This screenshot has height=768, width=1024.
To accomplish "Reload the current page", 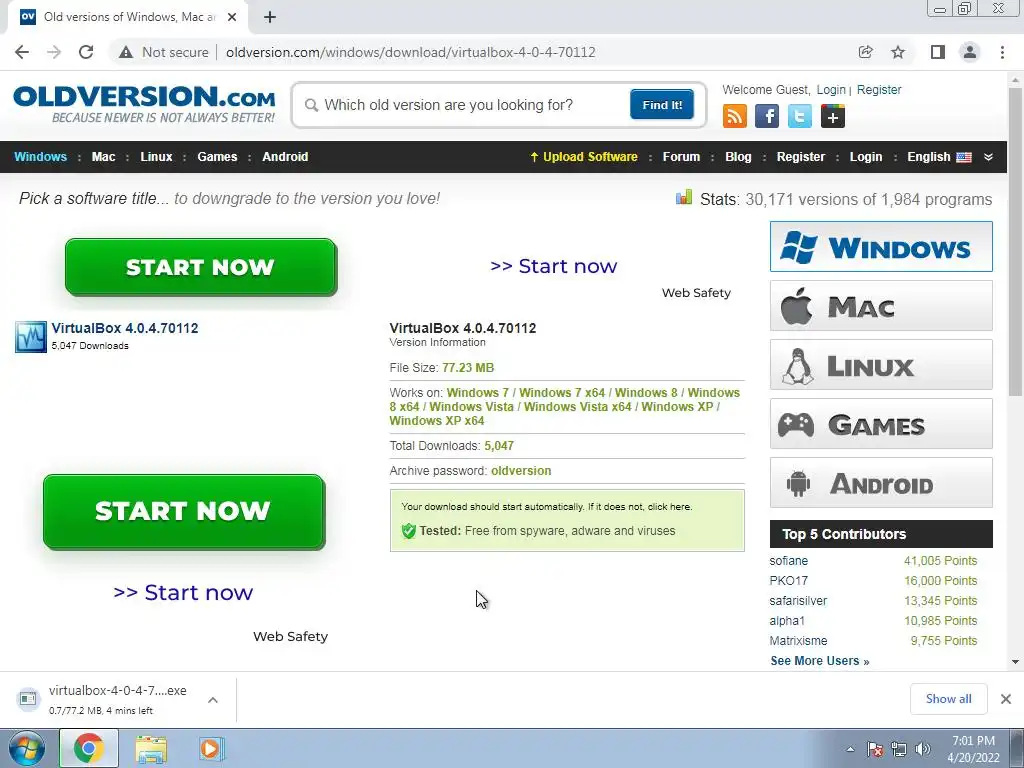I will tap(86, 52).
